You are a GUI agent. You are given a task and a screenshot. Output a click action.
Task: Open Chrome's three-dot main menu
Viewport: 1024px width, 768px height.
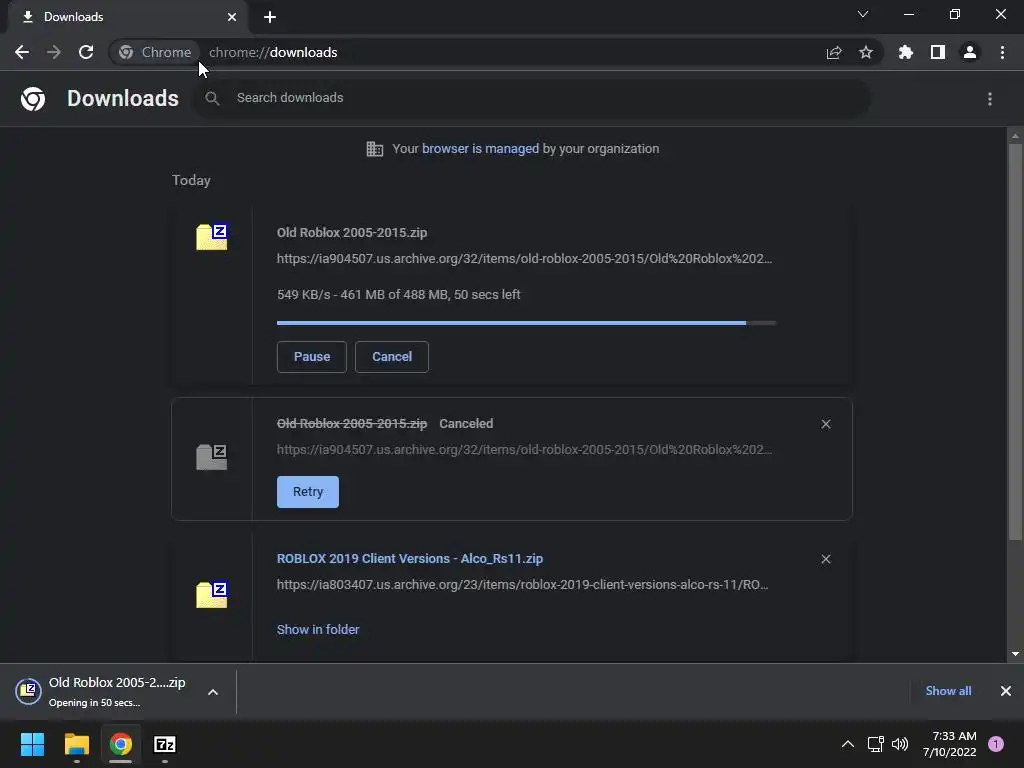1002,52
